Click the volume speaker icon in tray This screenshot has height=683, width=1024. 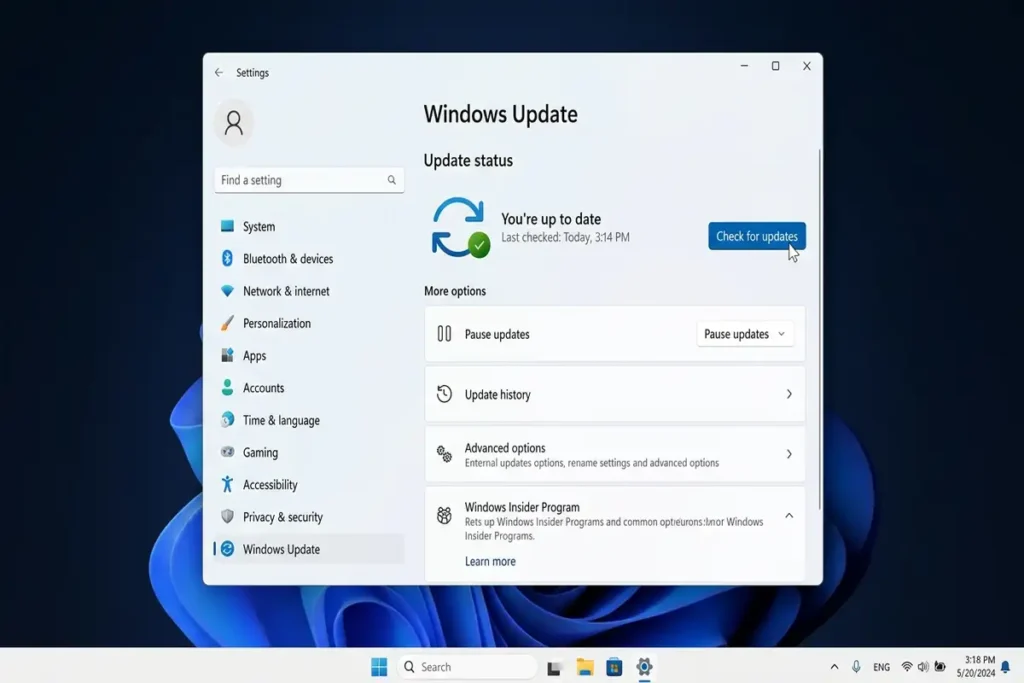pyautogui.click(x=923, y=667)
